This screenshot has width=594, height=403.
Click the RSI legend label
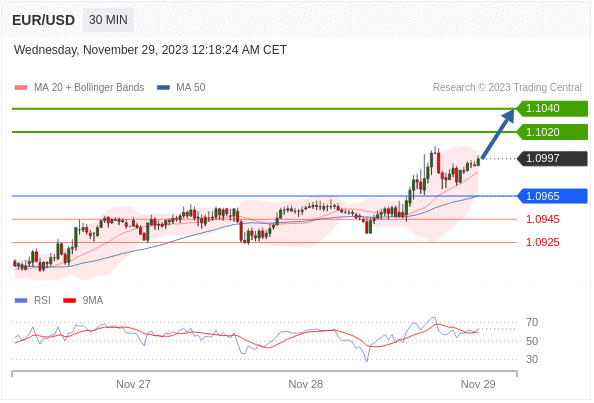click(x=42, y=301)
